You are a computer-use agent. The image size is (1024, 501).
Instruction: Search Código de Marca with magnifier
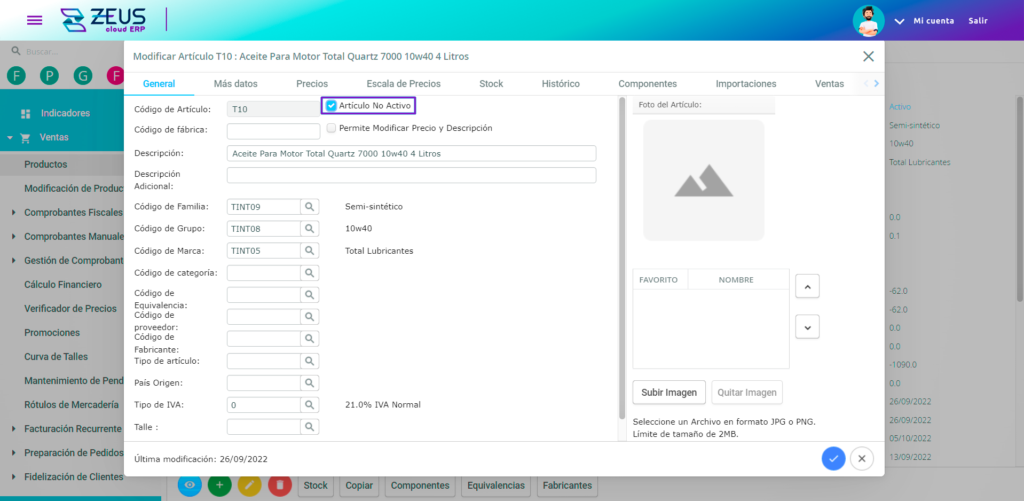(x=310, y=250)
